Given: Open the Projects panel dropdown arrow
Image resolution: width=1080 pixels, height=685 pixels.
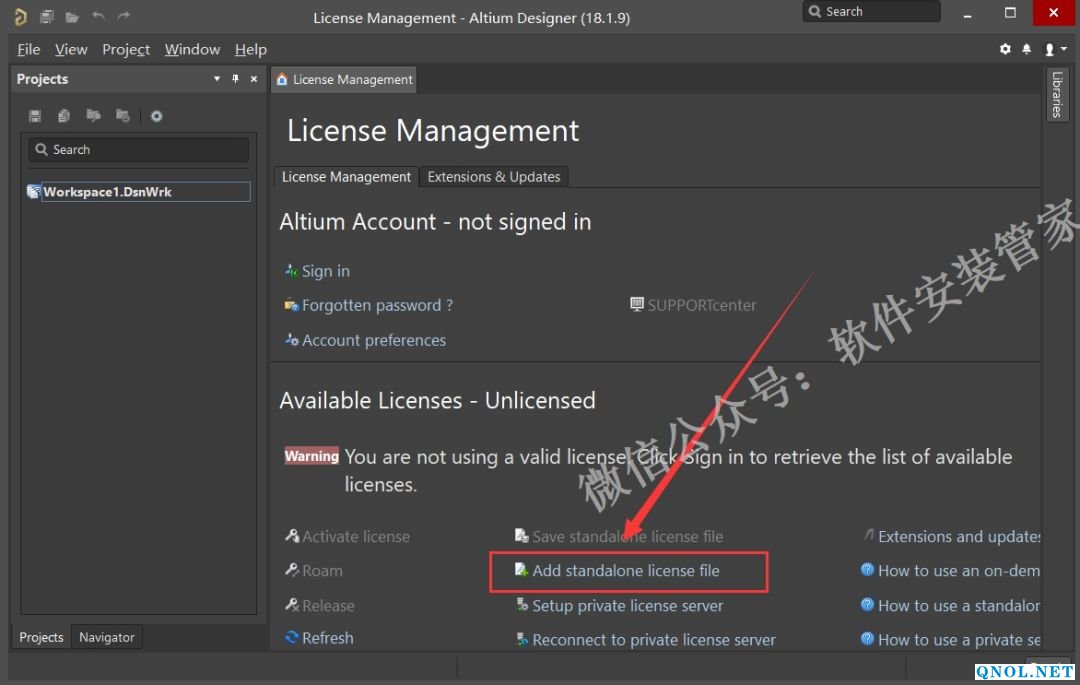Looking at the screenshot, I should pos(217,79).
